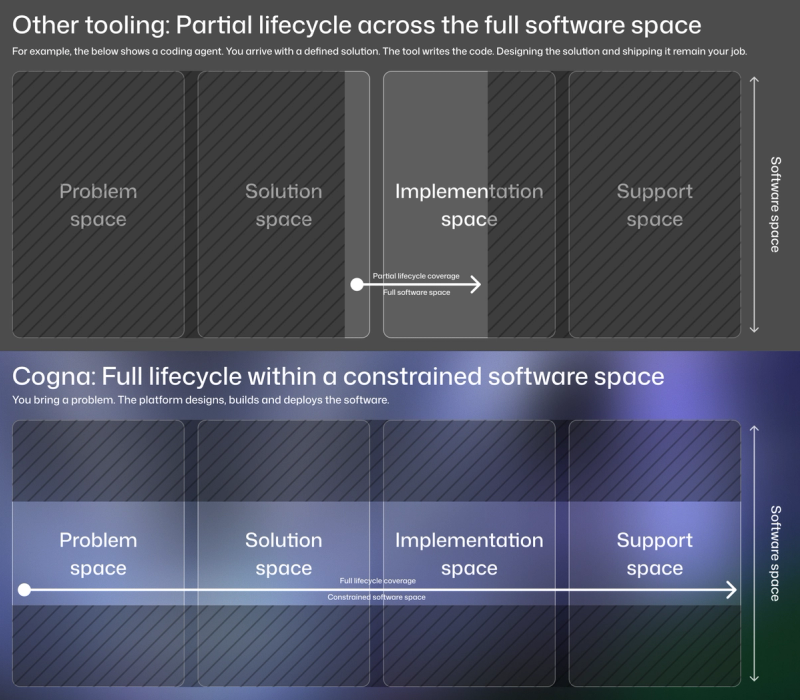Click the 'Full software space' label

(x=417, y=292)
